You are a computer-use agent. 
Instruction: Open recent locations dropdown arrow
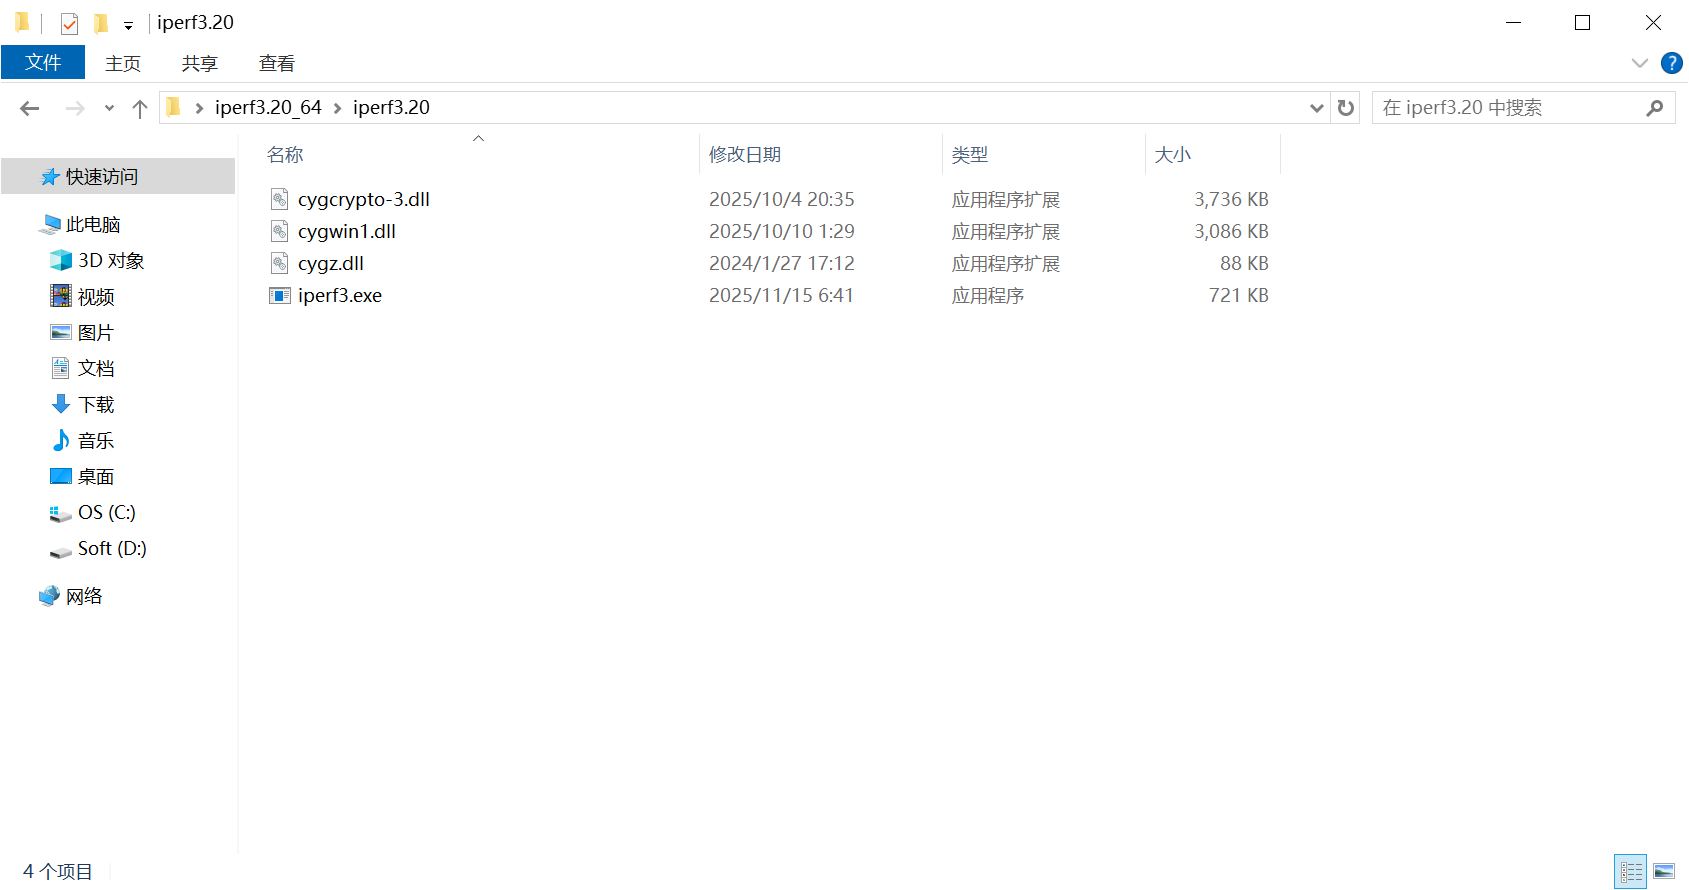109,108
